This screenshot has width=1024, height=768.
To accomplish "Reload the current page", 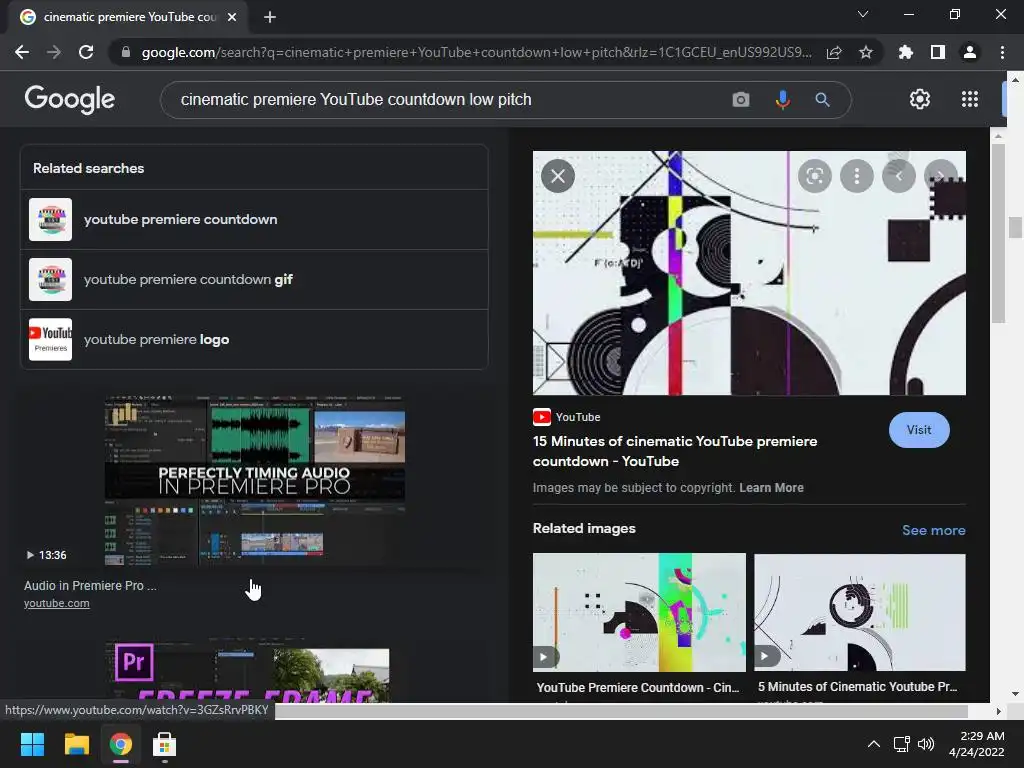I will (86, 52).
